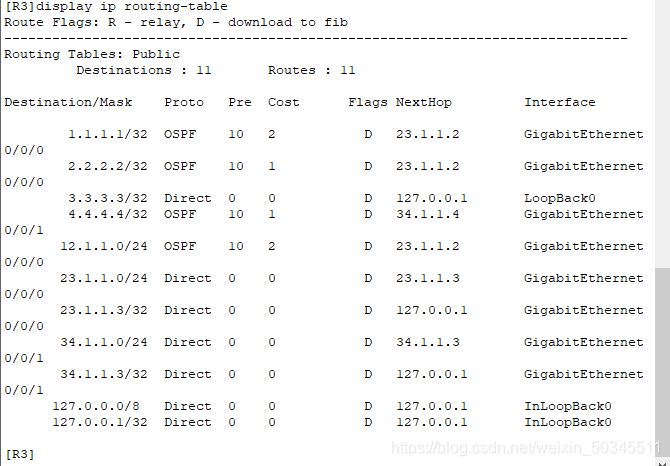The width and height of the screenshot is (670, 466).
Task: Click the vertical scrollbar thumb
Action: (x=662, y=362)
